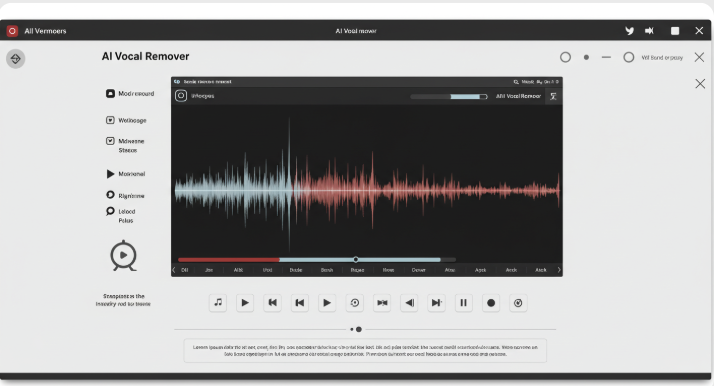Select the first hollow circle in the header

(566, 57)
